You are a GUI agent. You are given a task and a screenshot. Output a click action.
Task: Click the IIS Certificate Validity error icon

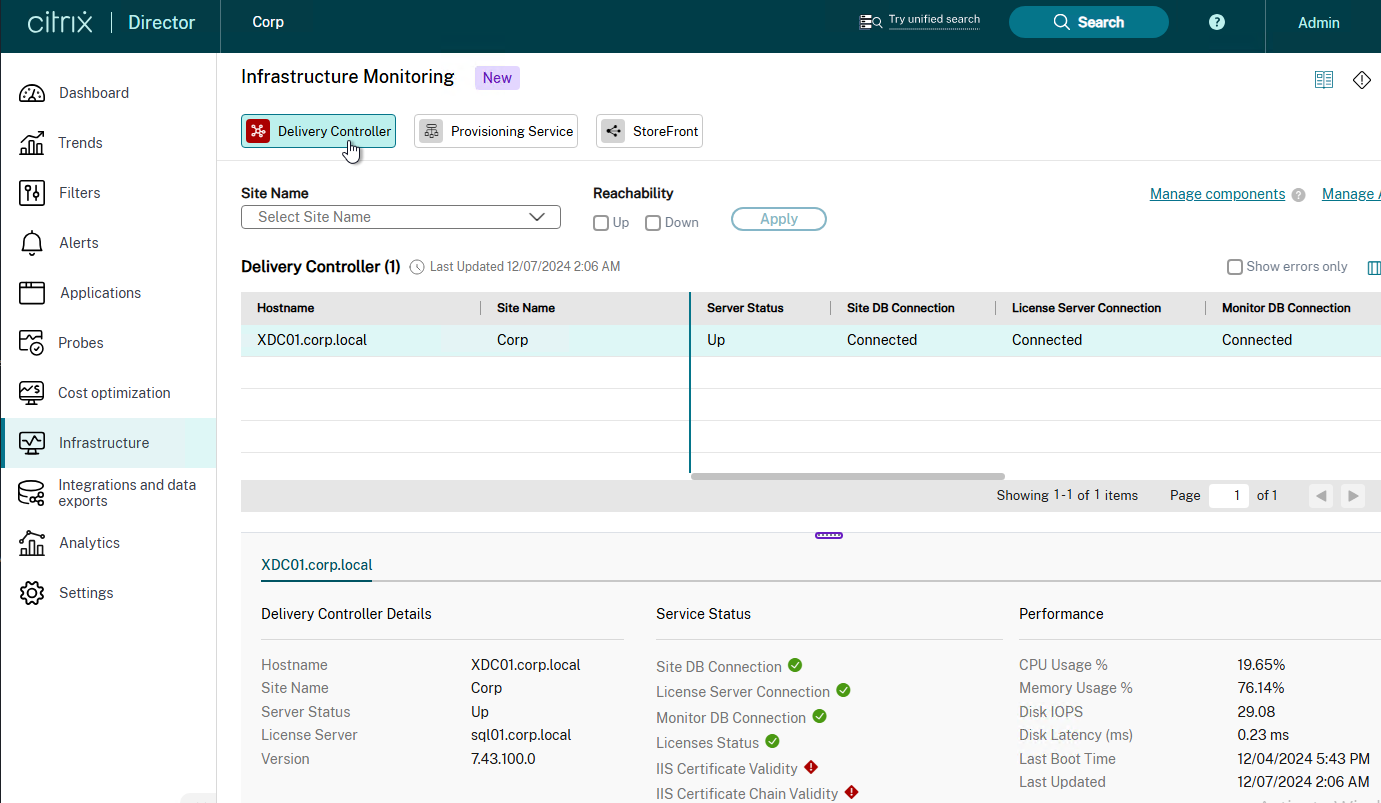click(x=811, y=767)
